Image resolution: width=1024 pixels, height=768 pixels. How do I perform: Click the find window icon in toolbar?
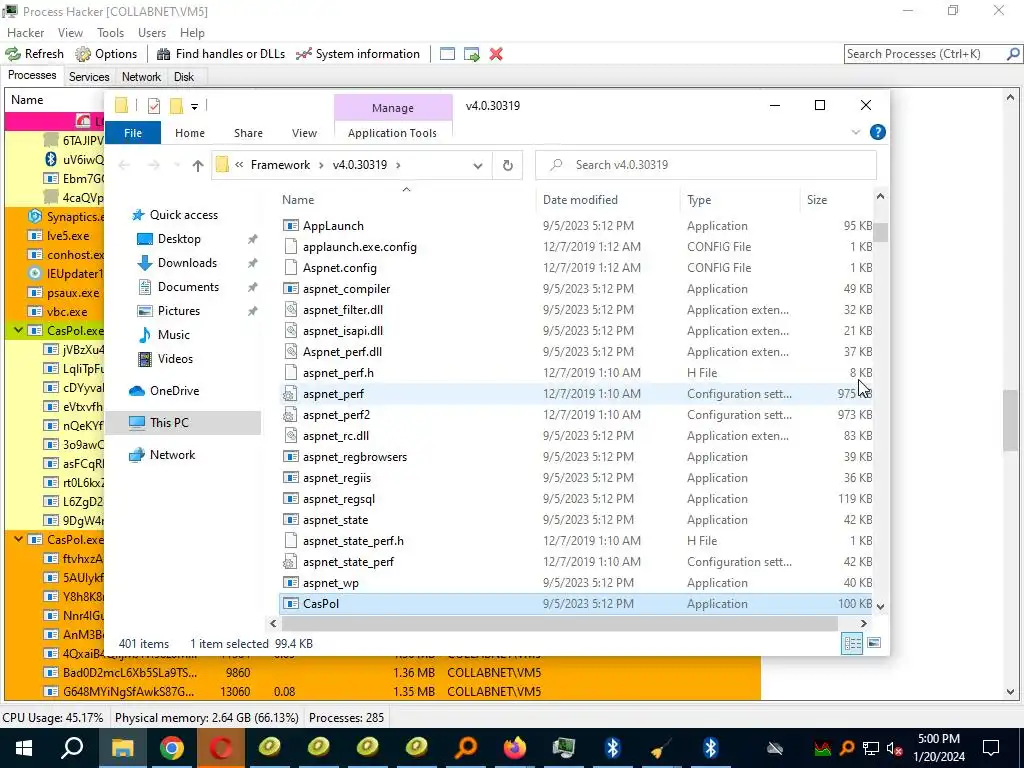click(x=447, y=54)
